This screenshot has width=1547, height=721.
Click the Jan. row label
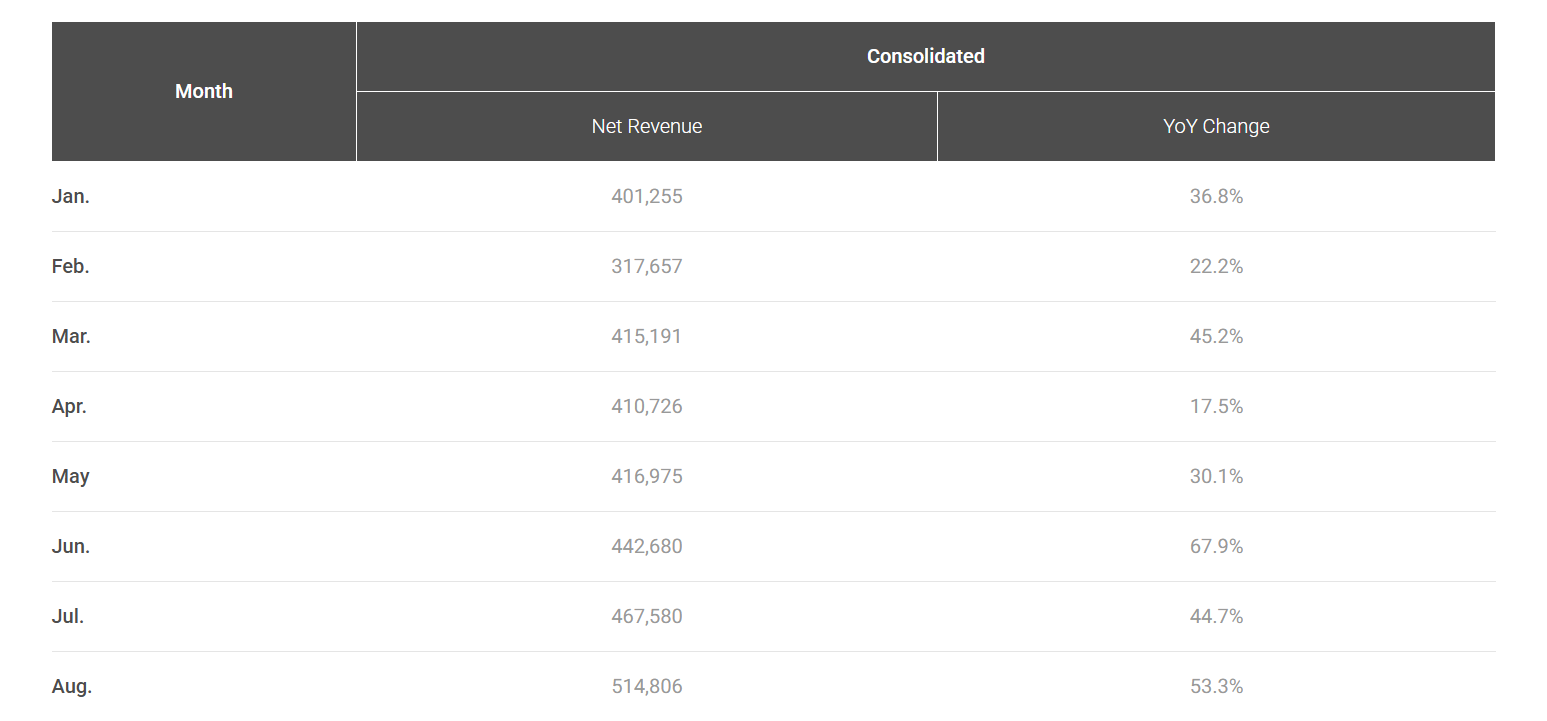click(71, 197)
